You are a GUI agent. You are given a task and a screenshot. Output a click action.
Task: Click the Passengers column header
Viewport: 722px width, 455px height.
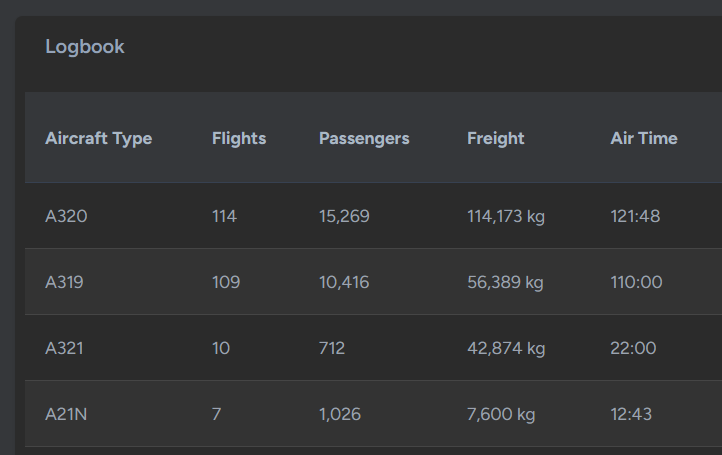coord(364,138)
